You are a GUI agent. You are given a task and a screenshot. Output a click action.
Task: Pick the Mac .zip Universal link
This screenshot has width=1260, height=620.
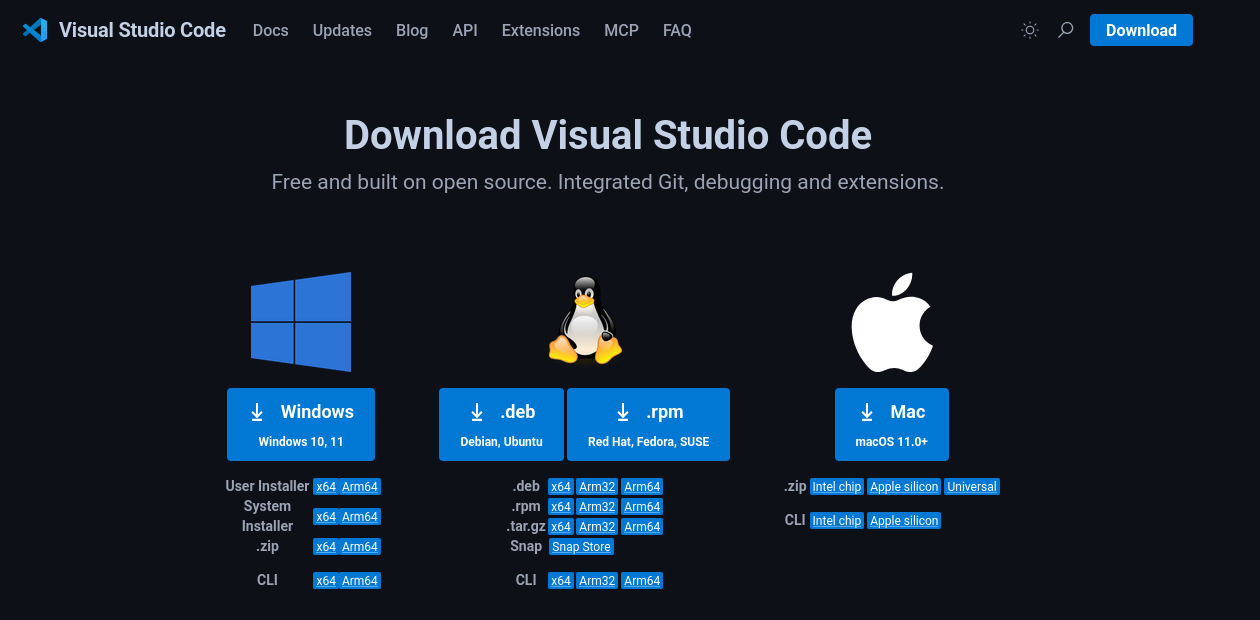click(972, 487)
